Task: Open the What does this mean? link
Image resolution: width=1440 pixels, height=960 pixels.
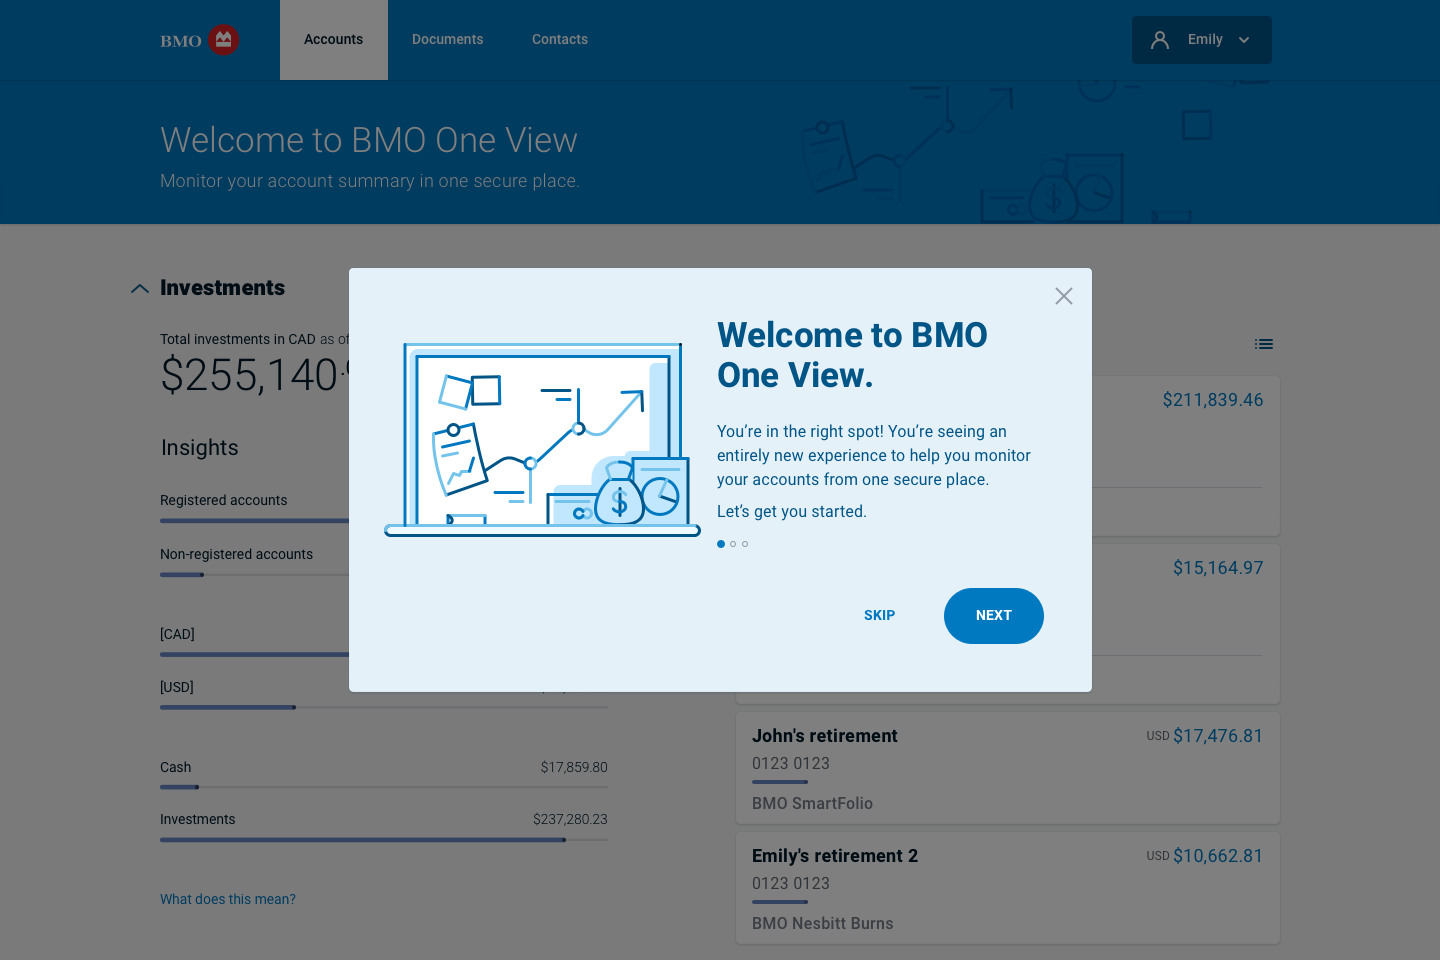Action: click(x=228, y=899)
